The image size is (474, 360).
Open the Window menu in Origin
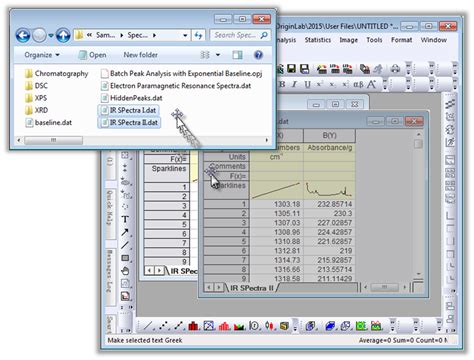tap(433, 40)
